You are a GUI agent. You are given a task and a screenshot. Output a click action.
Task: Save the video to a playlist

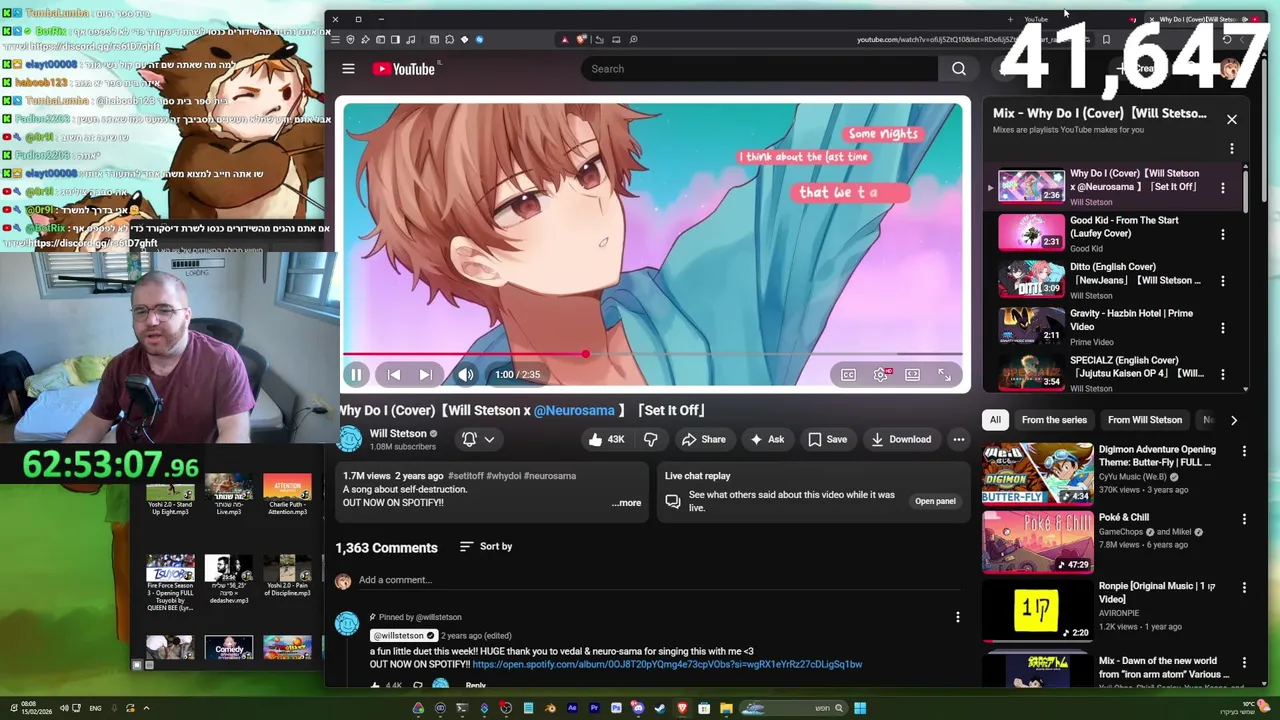[x=827, y=439]
